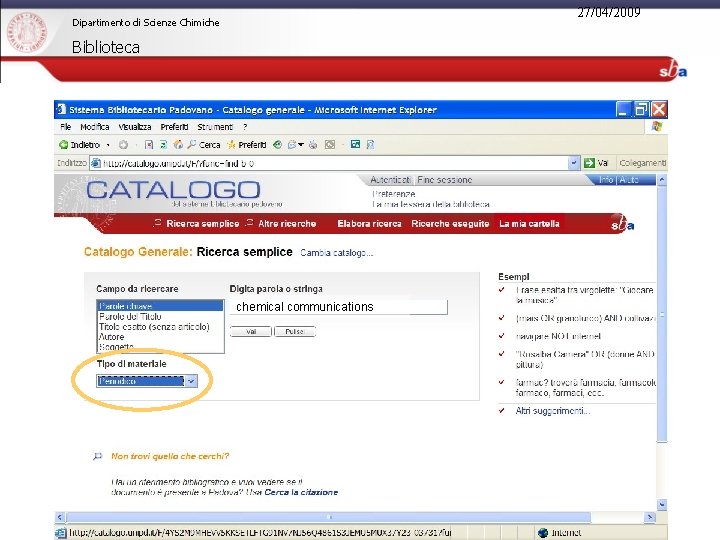The width and height of the screenshot is (720, 540).
Task: Click the Messenger toolbar icon
Action: 370,145
